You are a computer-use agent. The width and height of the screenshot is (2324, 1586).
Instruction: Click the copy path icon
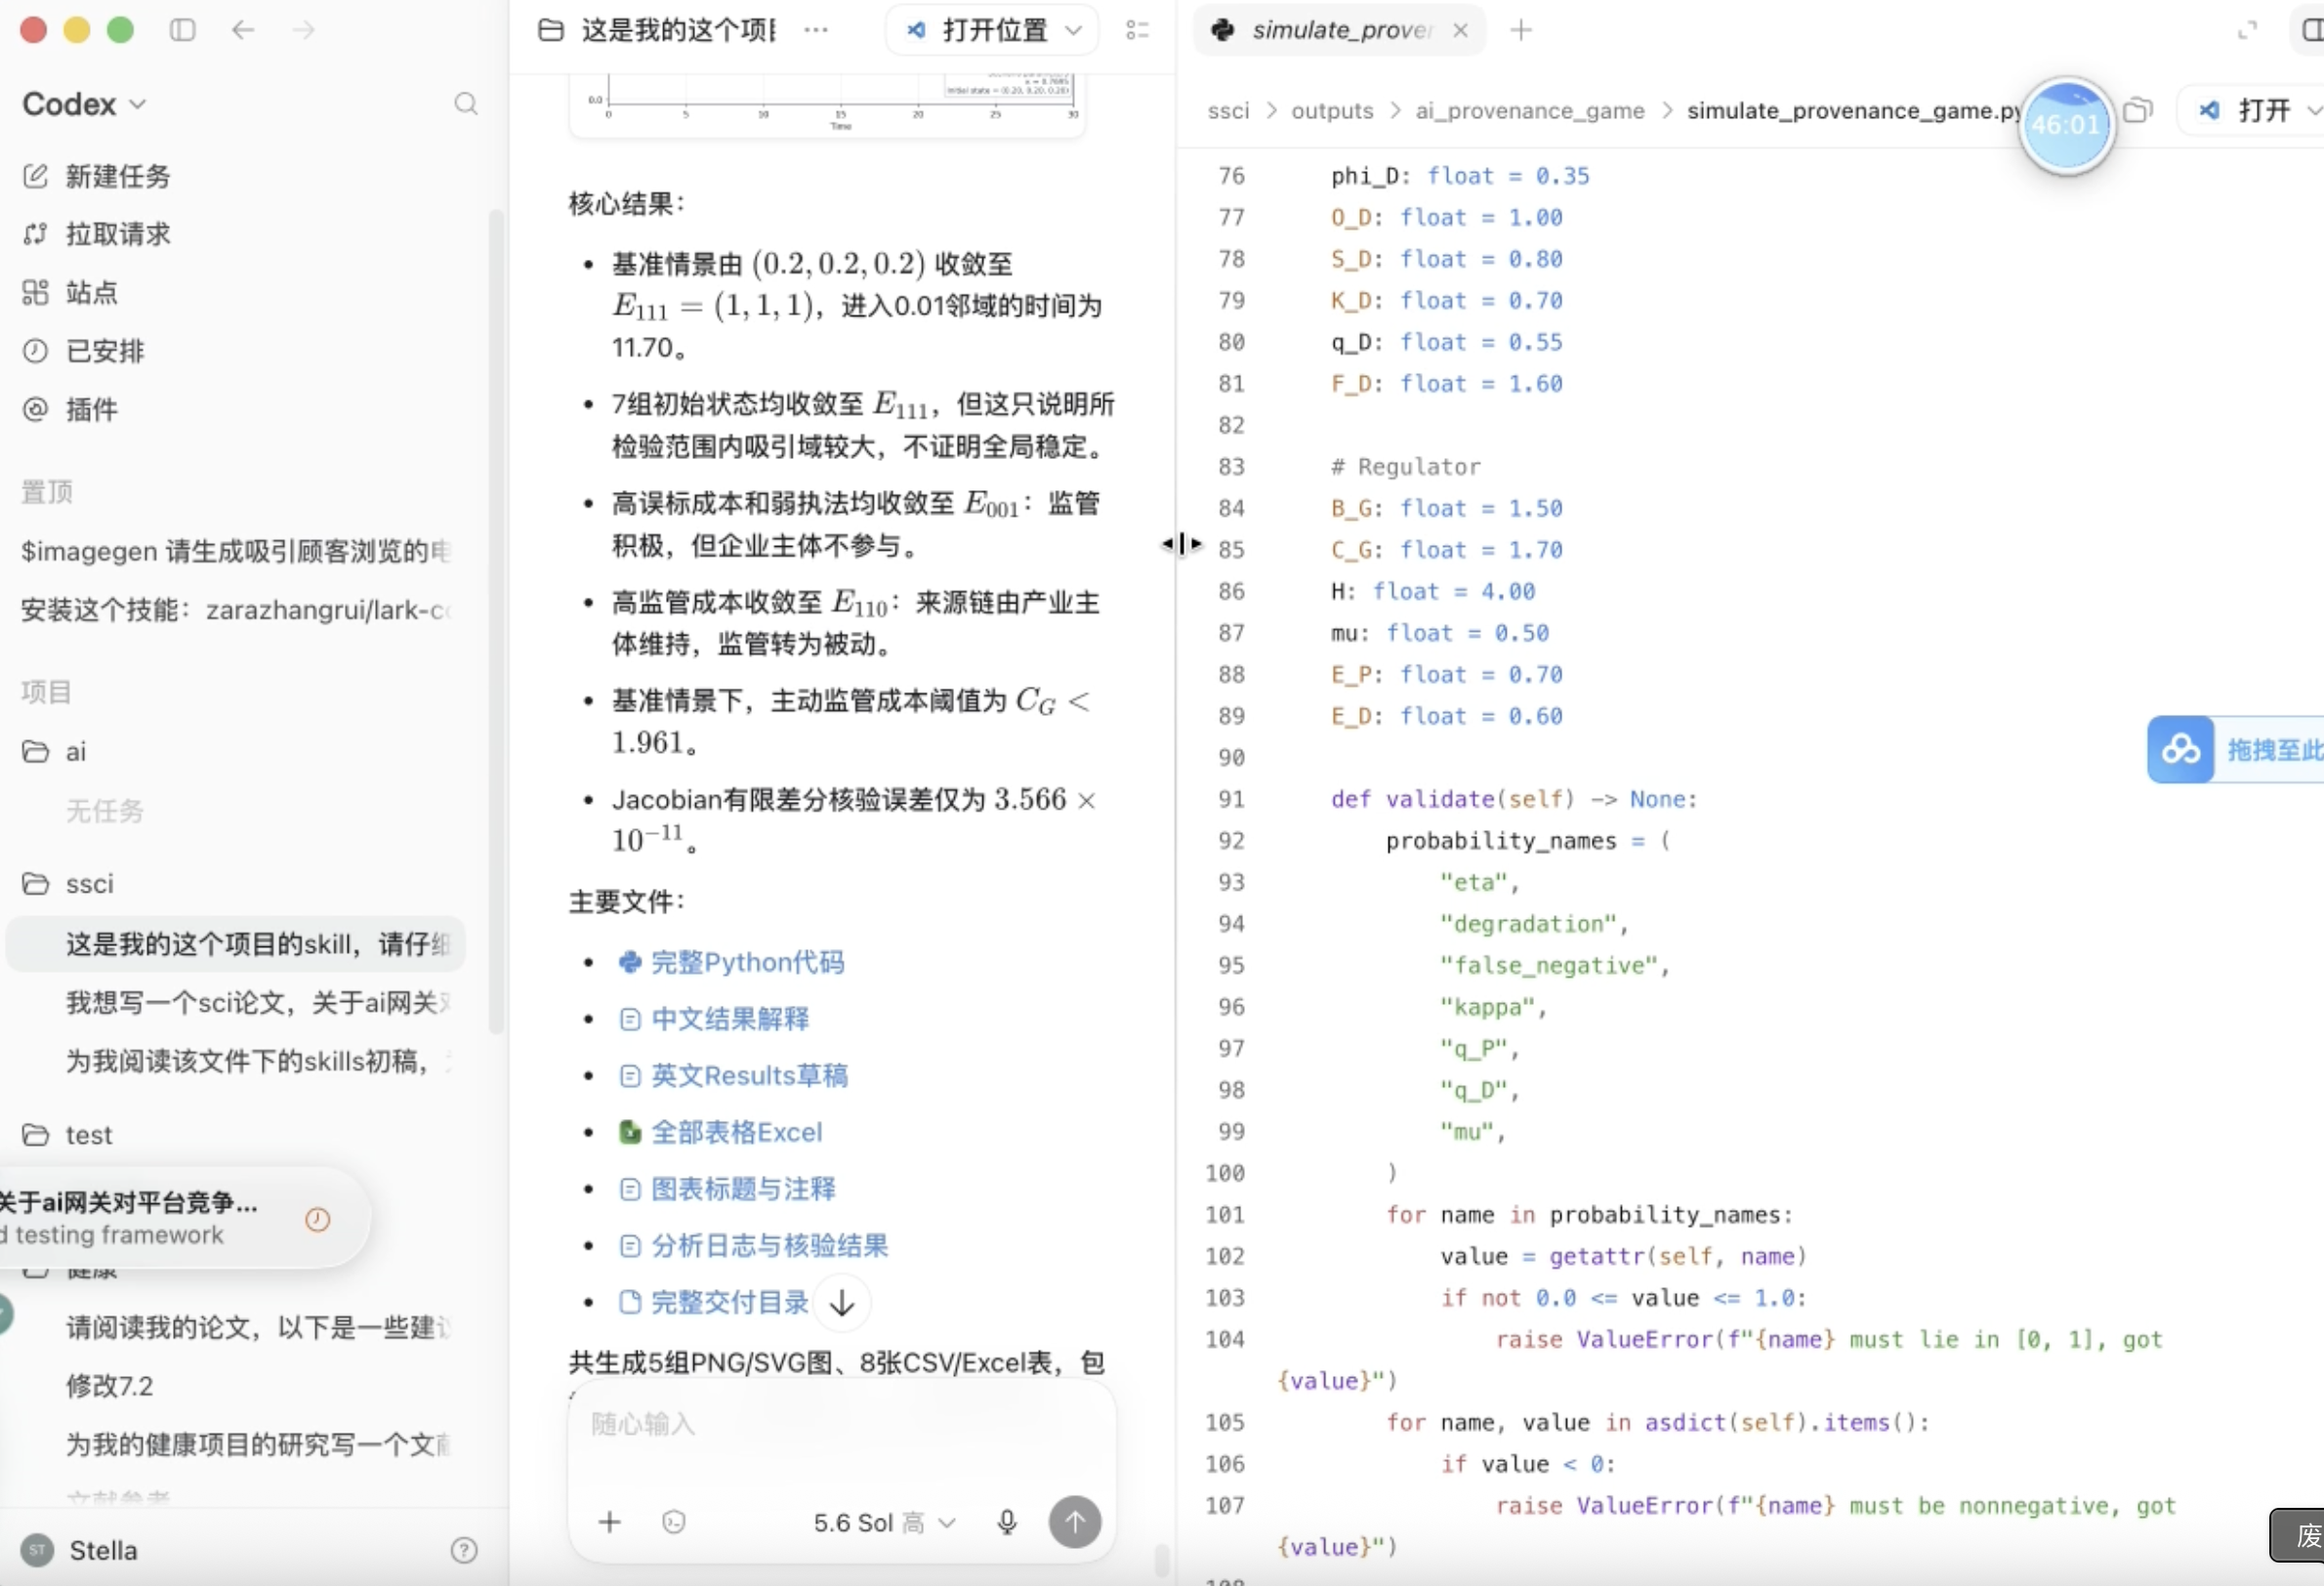(2137, 110)
